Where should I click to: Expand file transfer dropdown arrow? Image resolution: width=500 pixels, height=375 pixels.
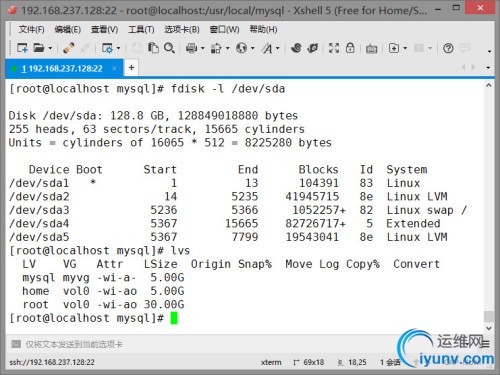(228, 49)
